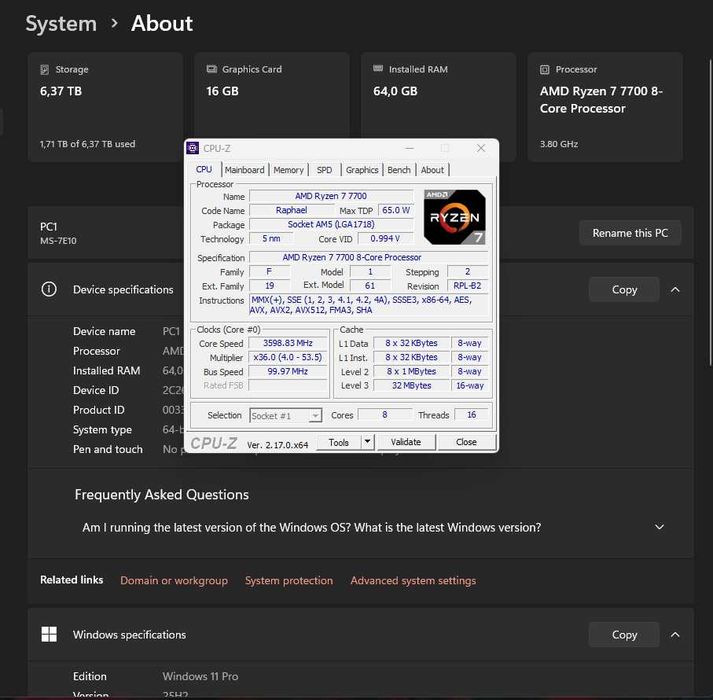Open System protection link
This screenshot has width=713, height=700.
pos(289,580)
